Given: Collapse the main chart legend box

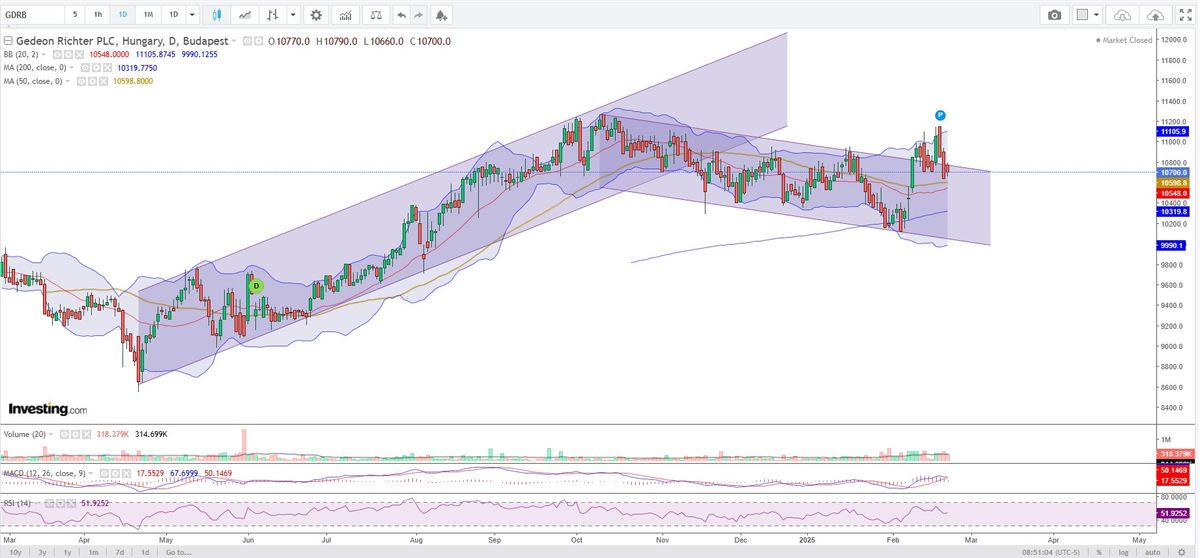Looking at the screenshot, I should (8, 41).
